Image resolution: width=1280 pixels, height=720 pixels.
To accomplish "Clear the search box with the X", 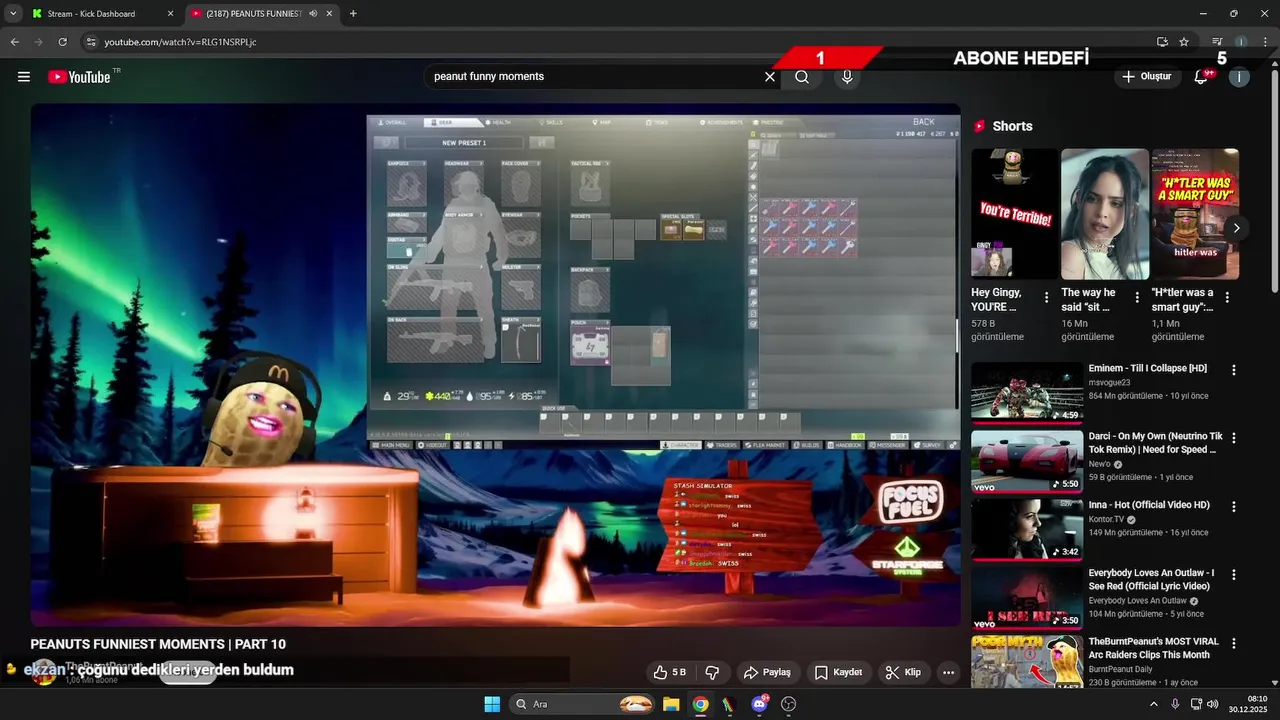I will click(x=770, y=77).
